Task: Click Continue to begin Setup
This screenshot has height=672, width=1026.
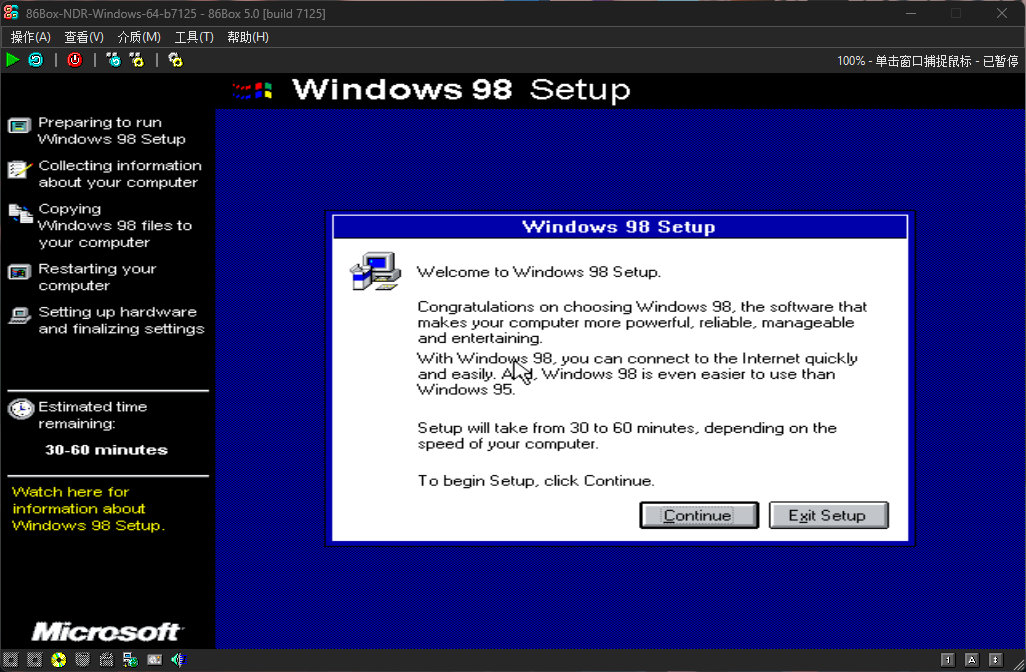Action: tap(699, 515)
